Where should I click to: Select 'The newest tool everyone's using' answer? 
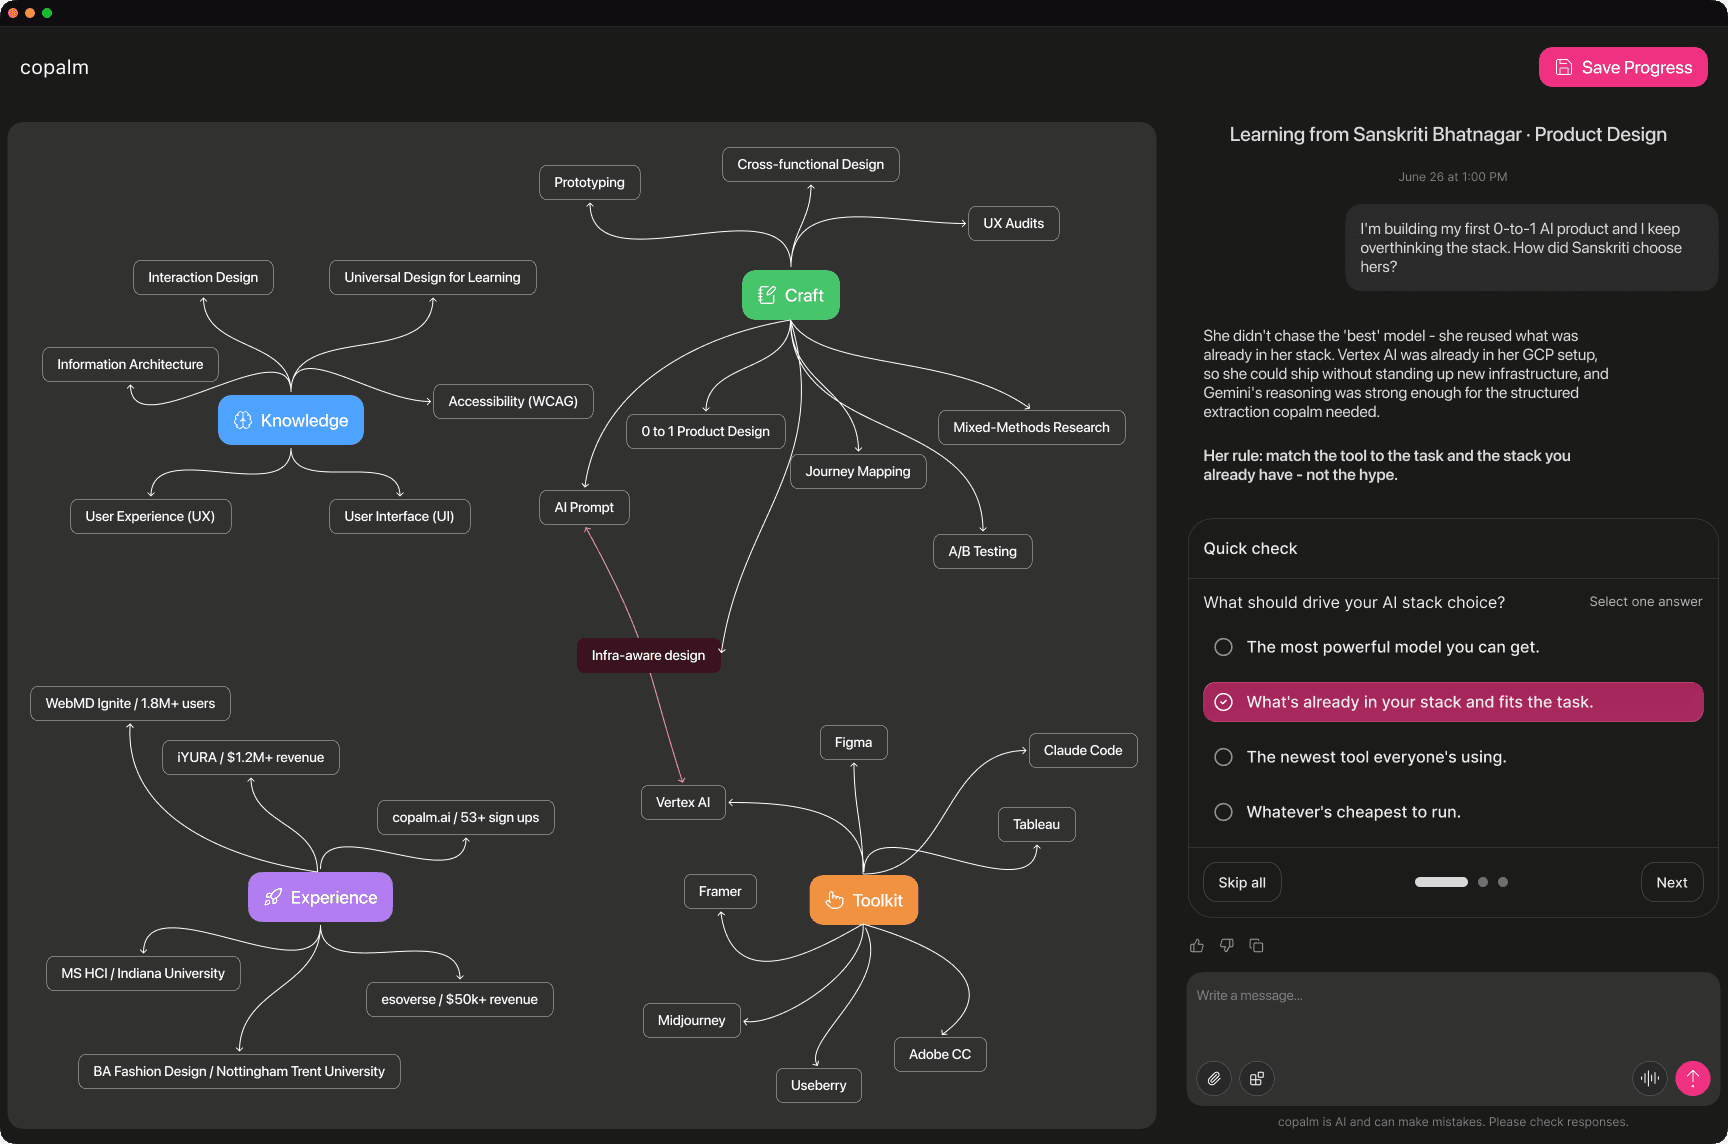pyautogui.click(x=1453, y=757)
